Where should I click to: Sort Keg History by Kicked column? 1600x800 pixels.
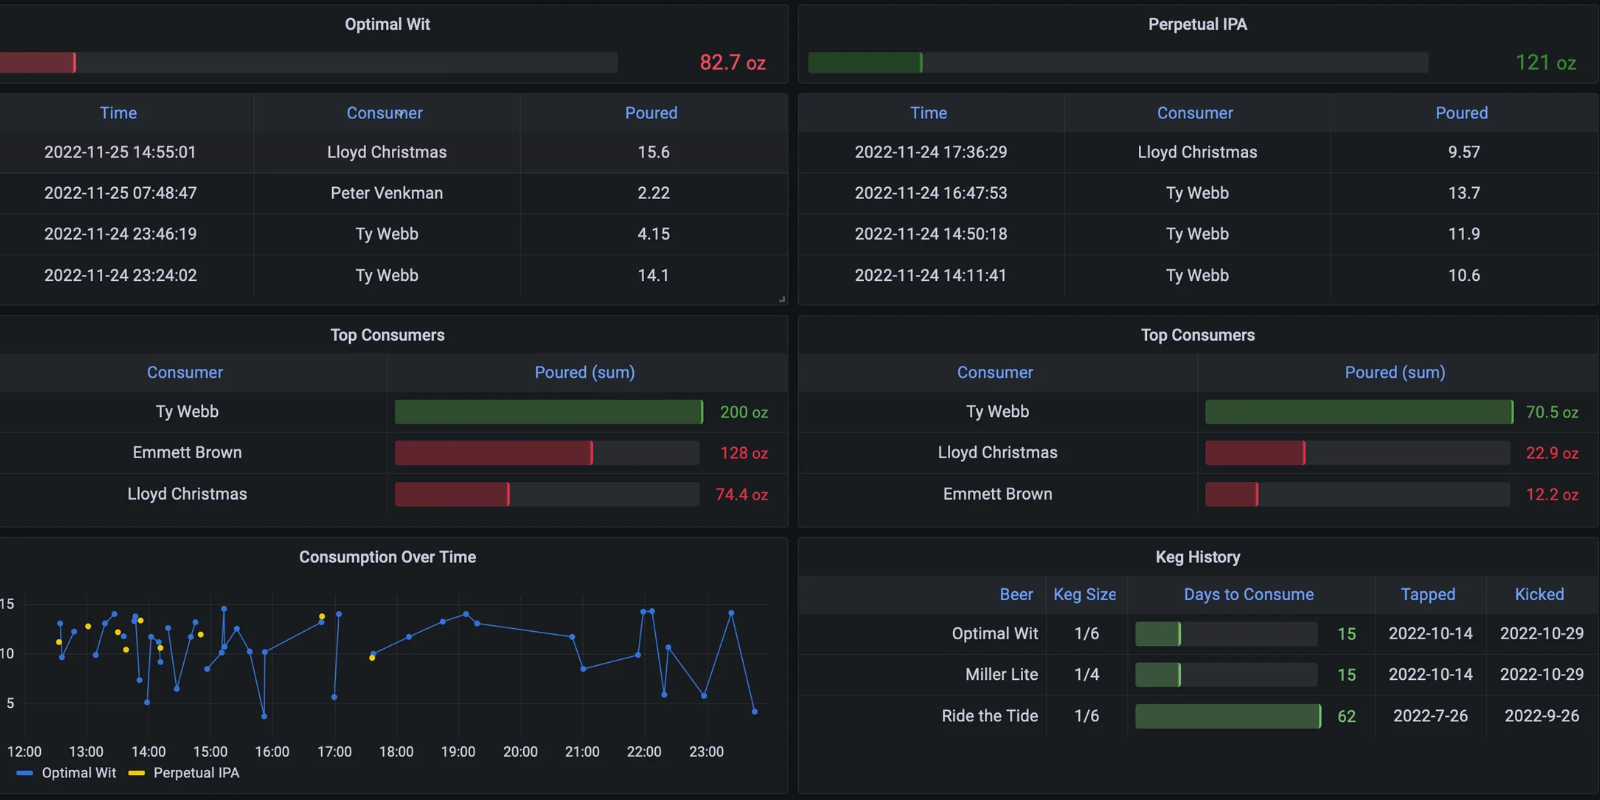1539,594
